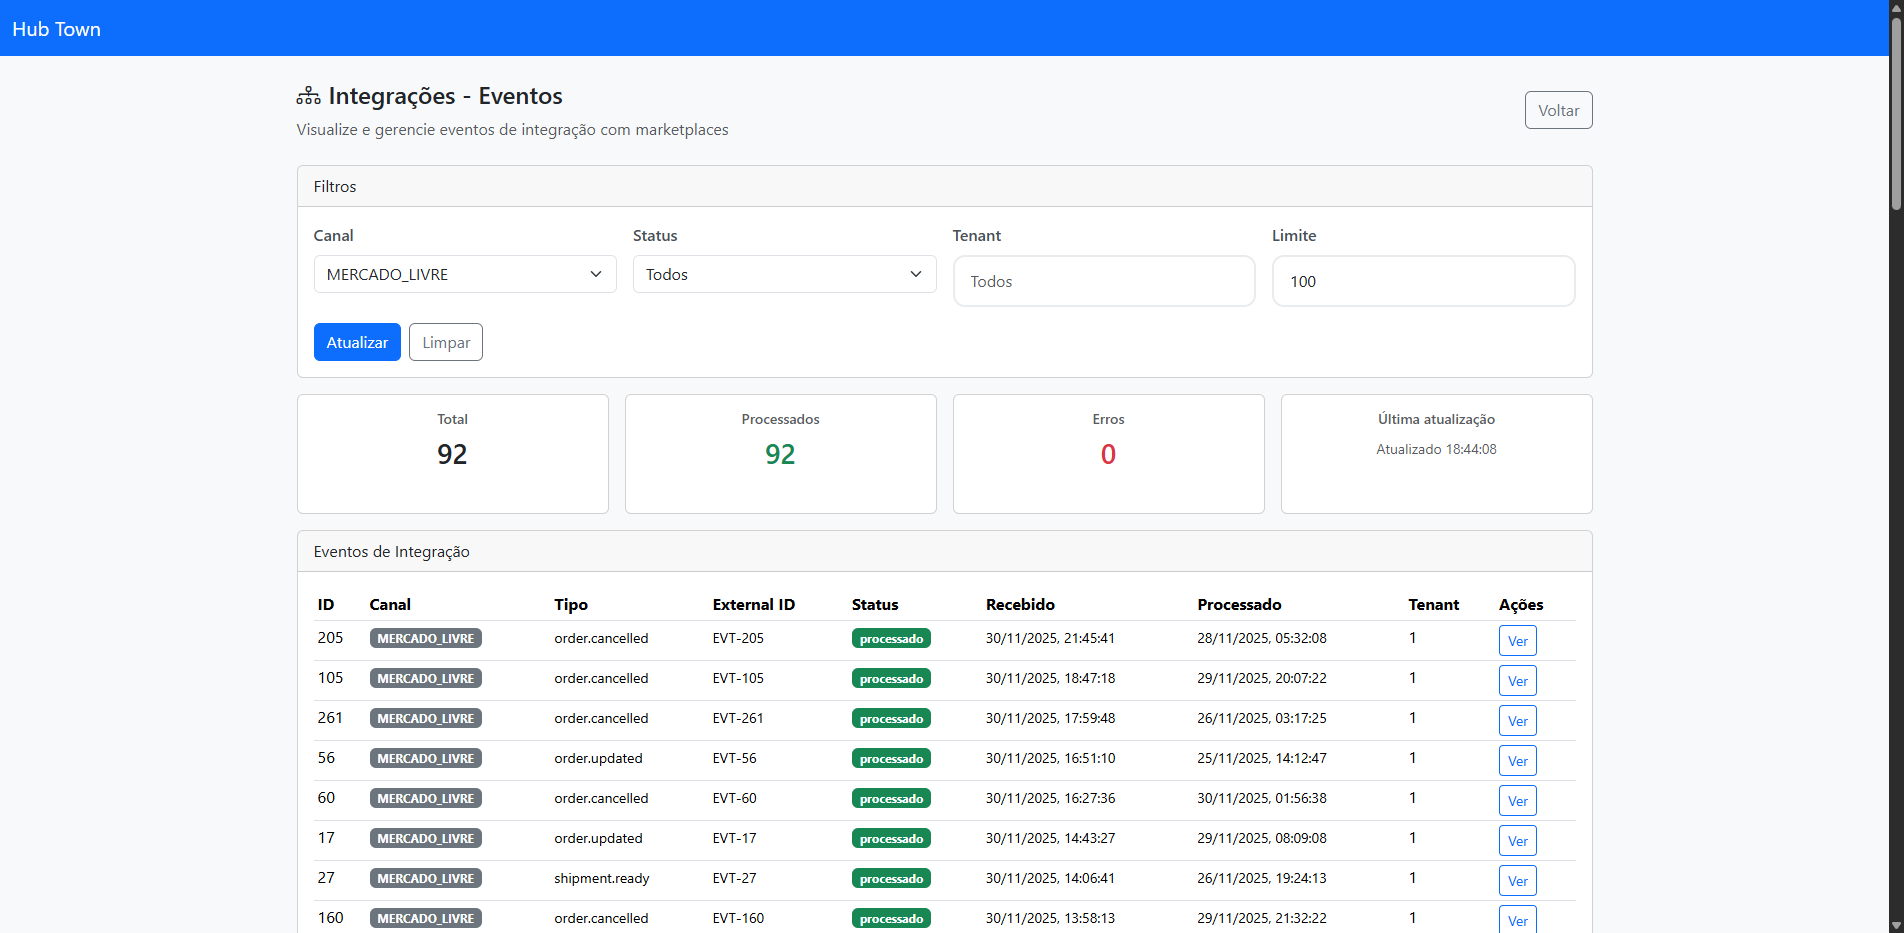Click the Tenant filter input field
This screenshot has height=933, width=1904.
click(1103, 281)
